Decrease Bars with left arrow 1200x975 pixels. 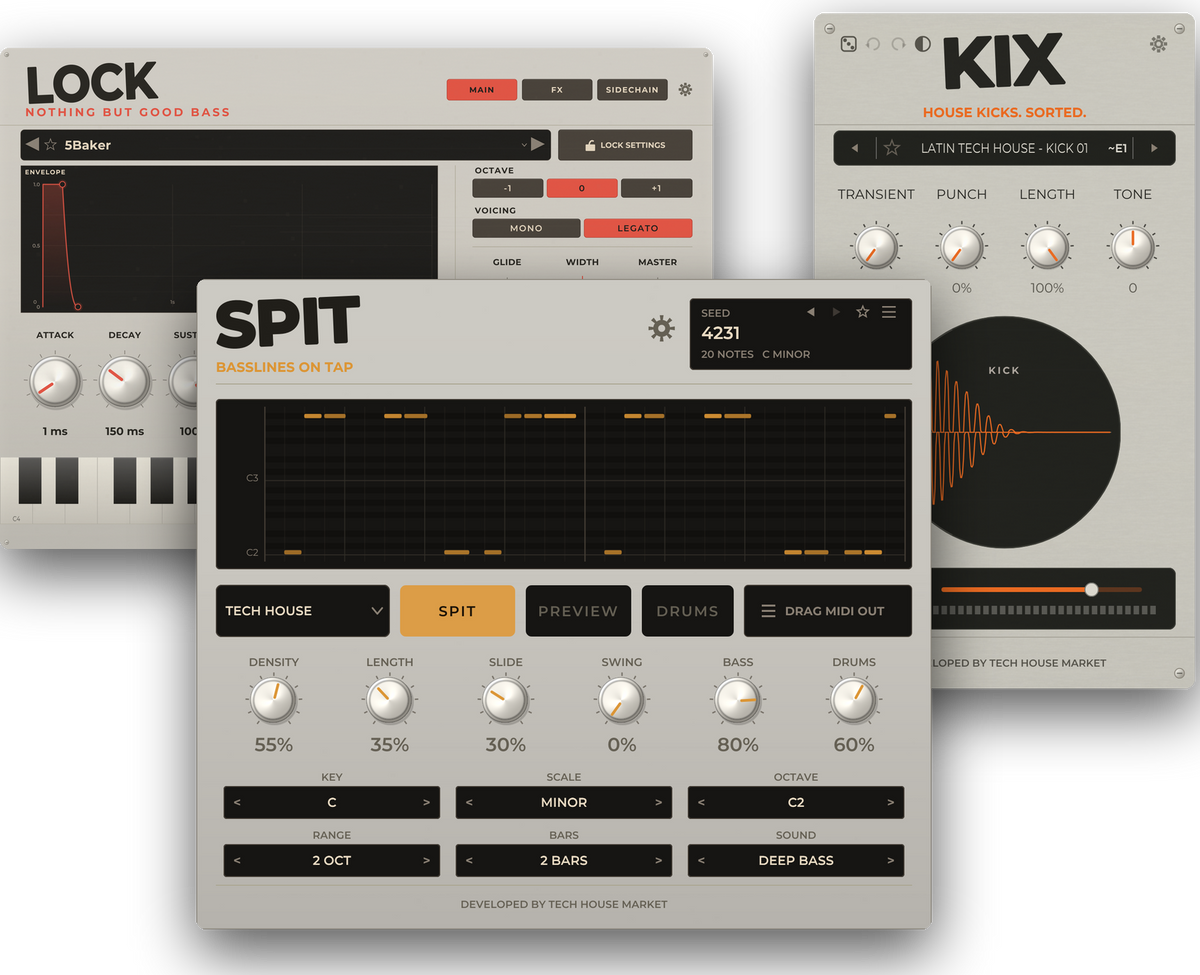(469, 860)
